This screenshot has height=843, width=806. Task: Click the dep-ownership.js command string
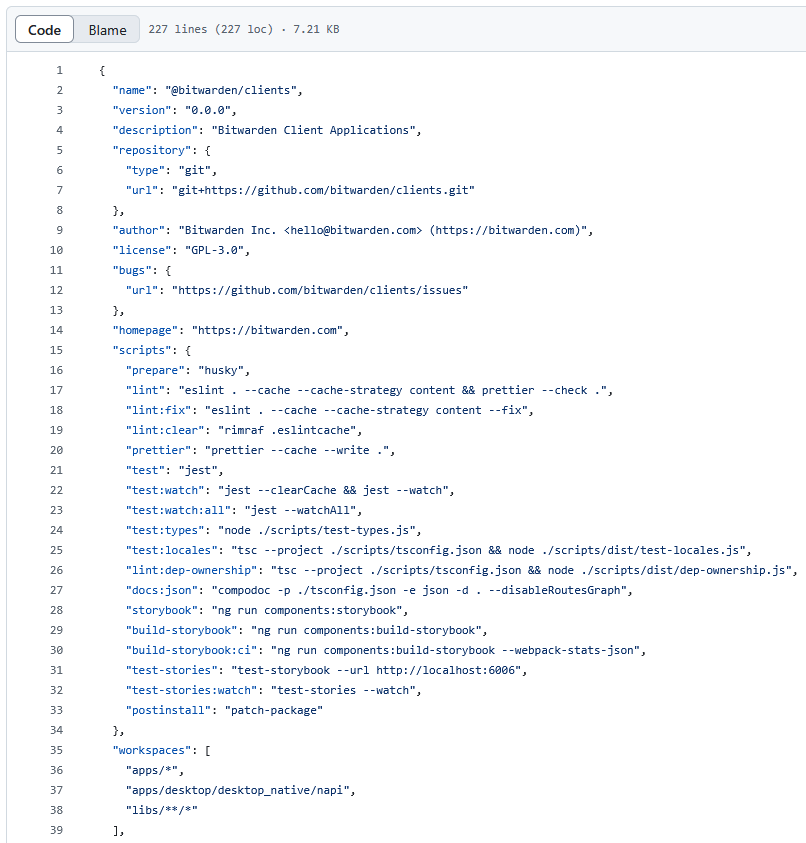click(x=531, y=570)
